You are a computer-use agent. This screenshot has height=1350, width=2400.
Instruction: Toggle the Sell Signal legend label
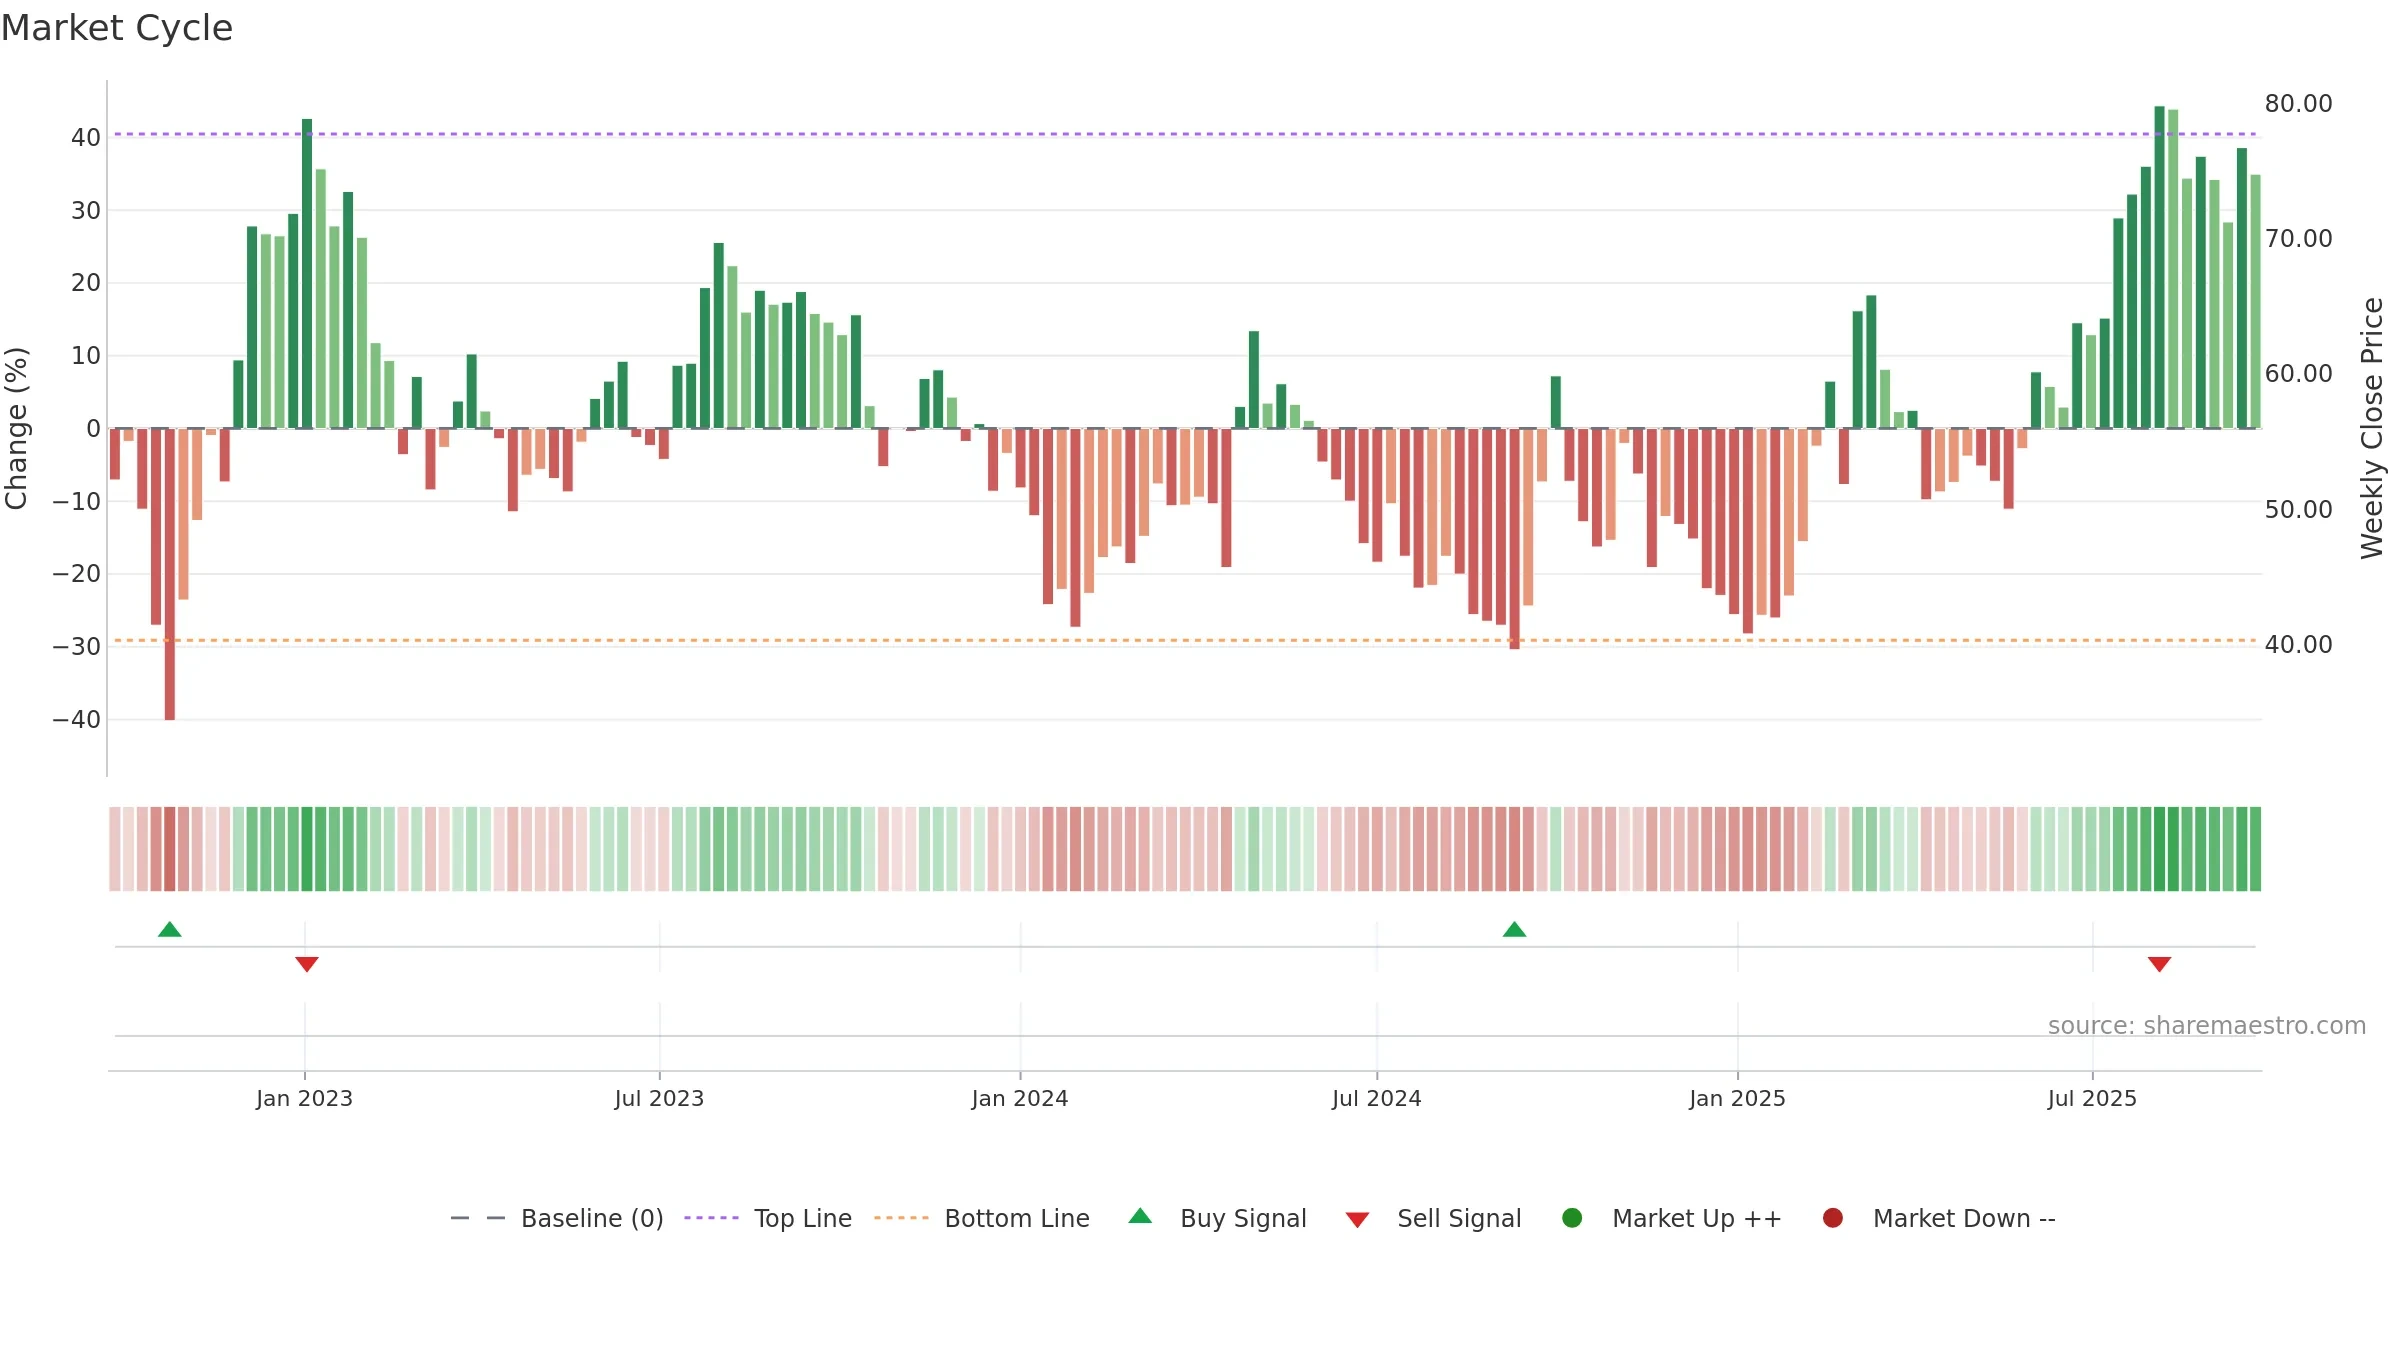(1459, 1219)
